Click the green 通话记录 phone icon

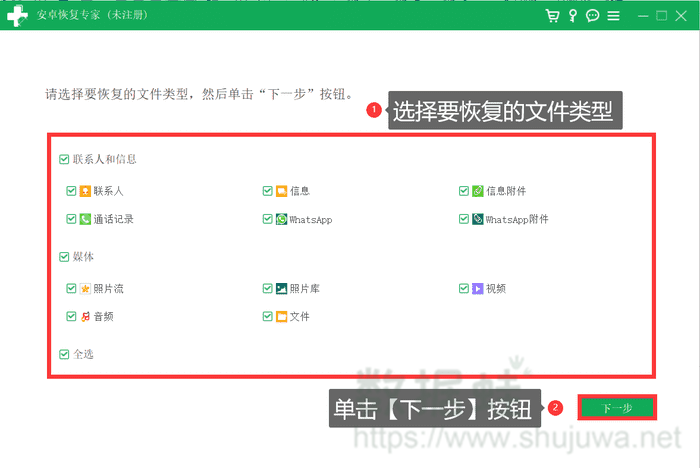coord(85,219)
